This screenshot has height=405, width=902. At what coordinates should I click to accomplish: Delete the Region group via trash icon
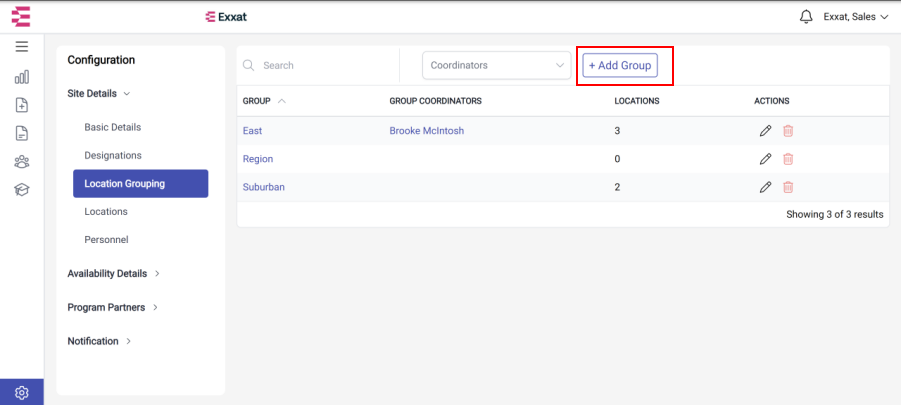coord(788,159)
